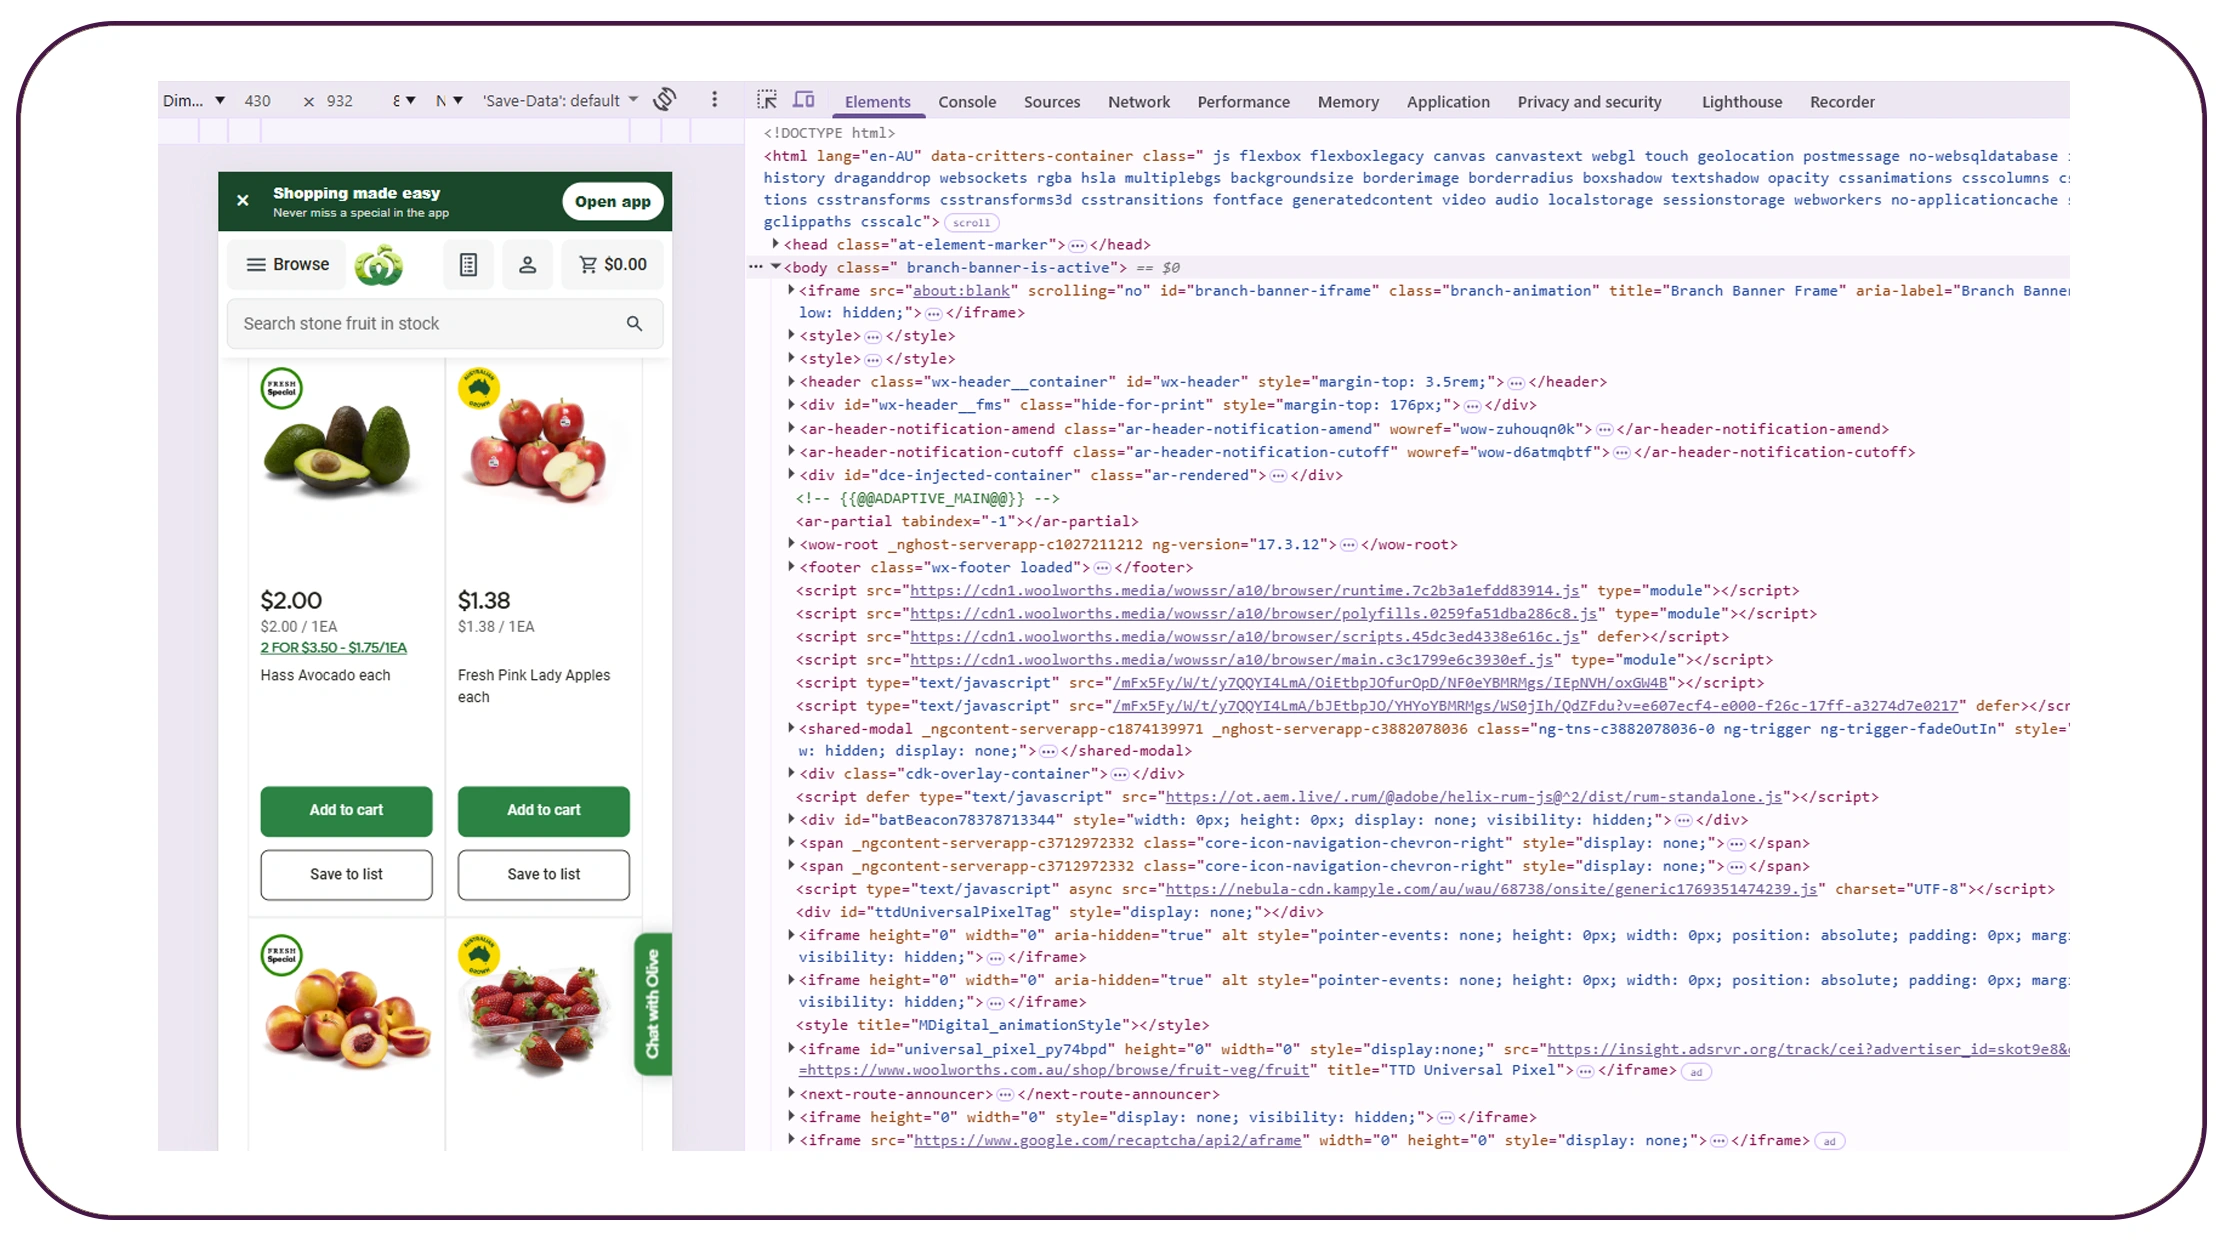Click the rotate viewport icon in device toolbar
This screenshot has height=1240, width=2223.
click(665, 100)
